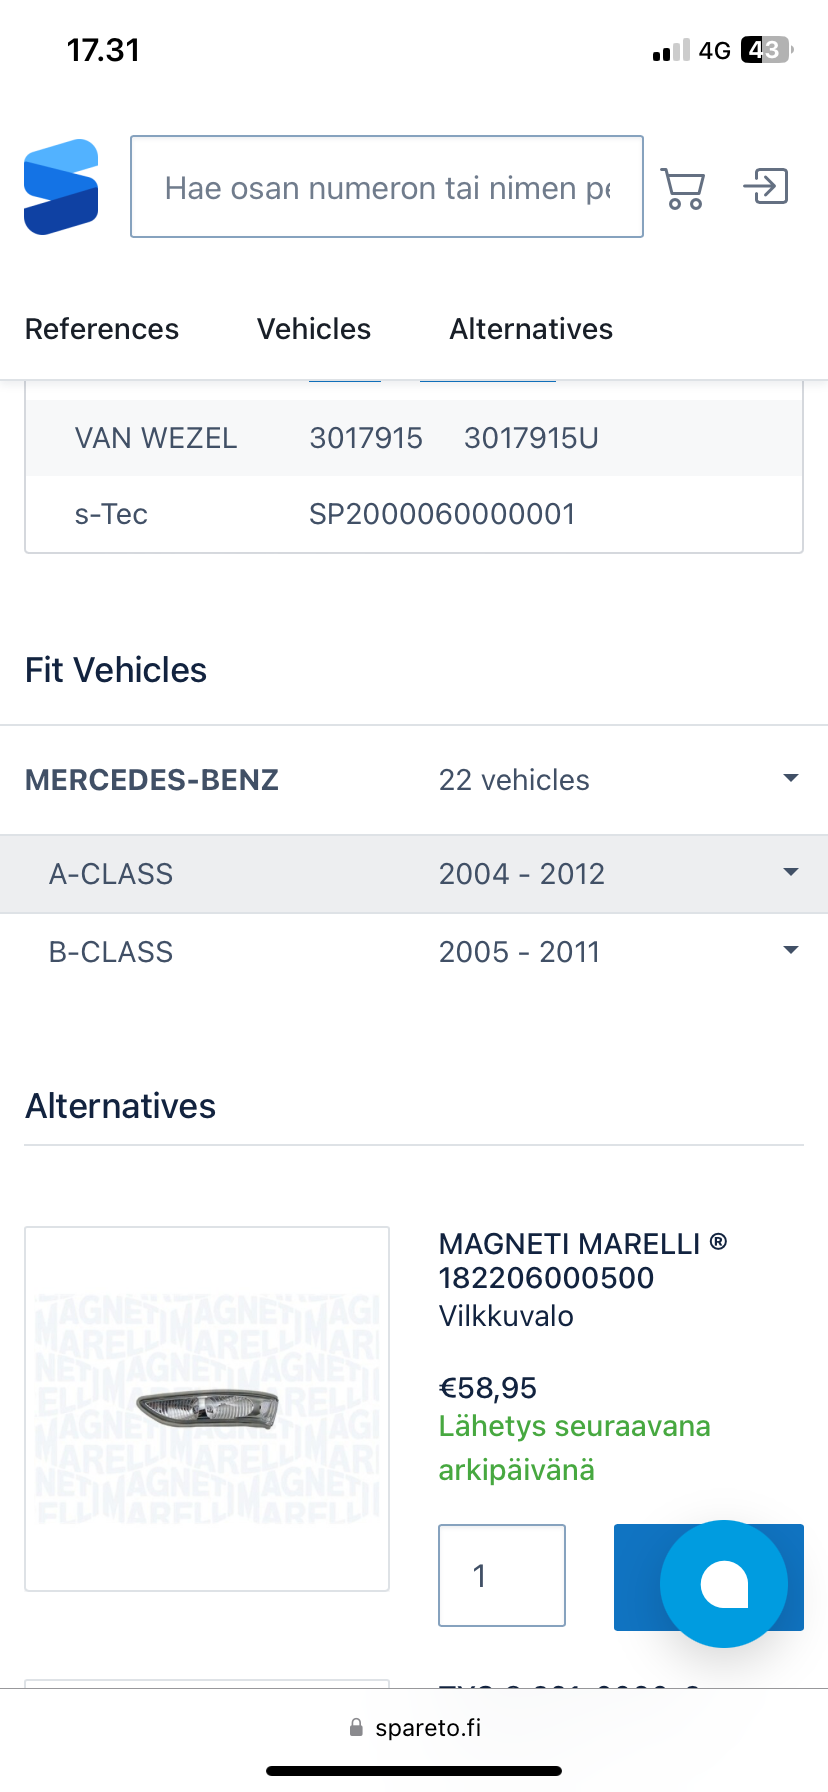Open the shopping cart
Image resolution: width=828 pixels, height=1792 pixels.
pos(683,188)
